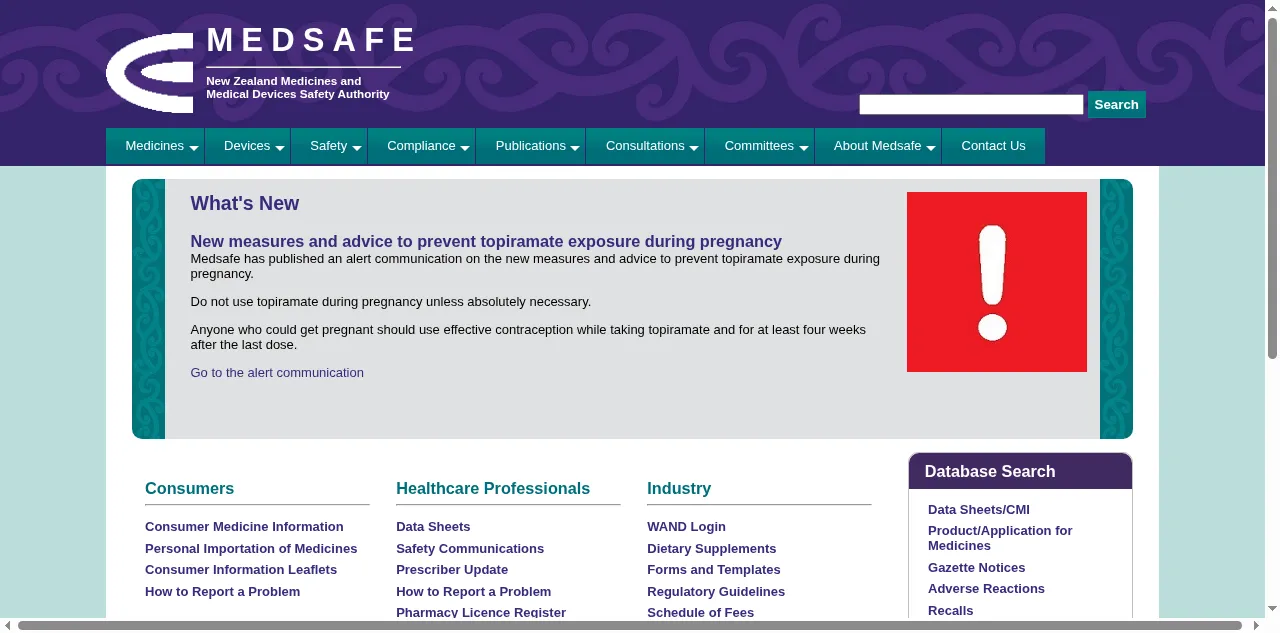Expand the Committees menu arrow
The image size is (1280, 633).
click(804, 148)
